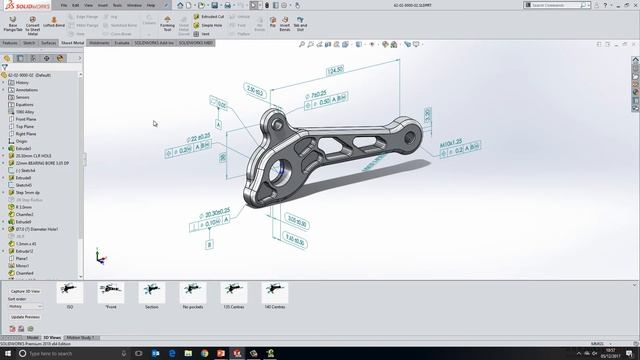Select the Front Plane tree item
Image resolution: width=640 pixels, height=360 pixels.
26,119
